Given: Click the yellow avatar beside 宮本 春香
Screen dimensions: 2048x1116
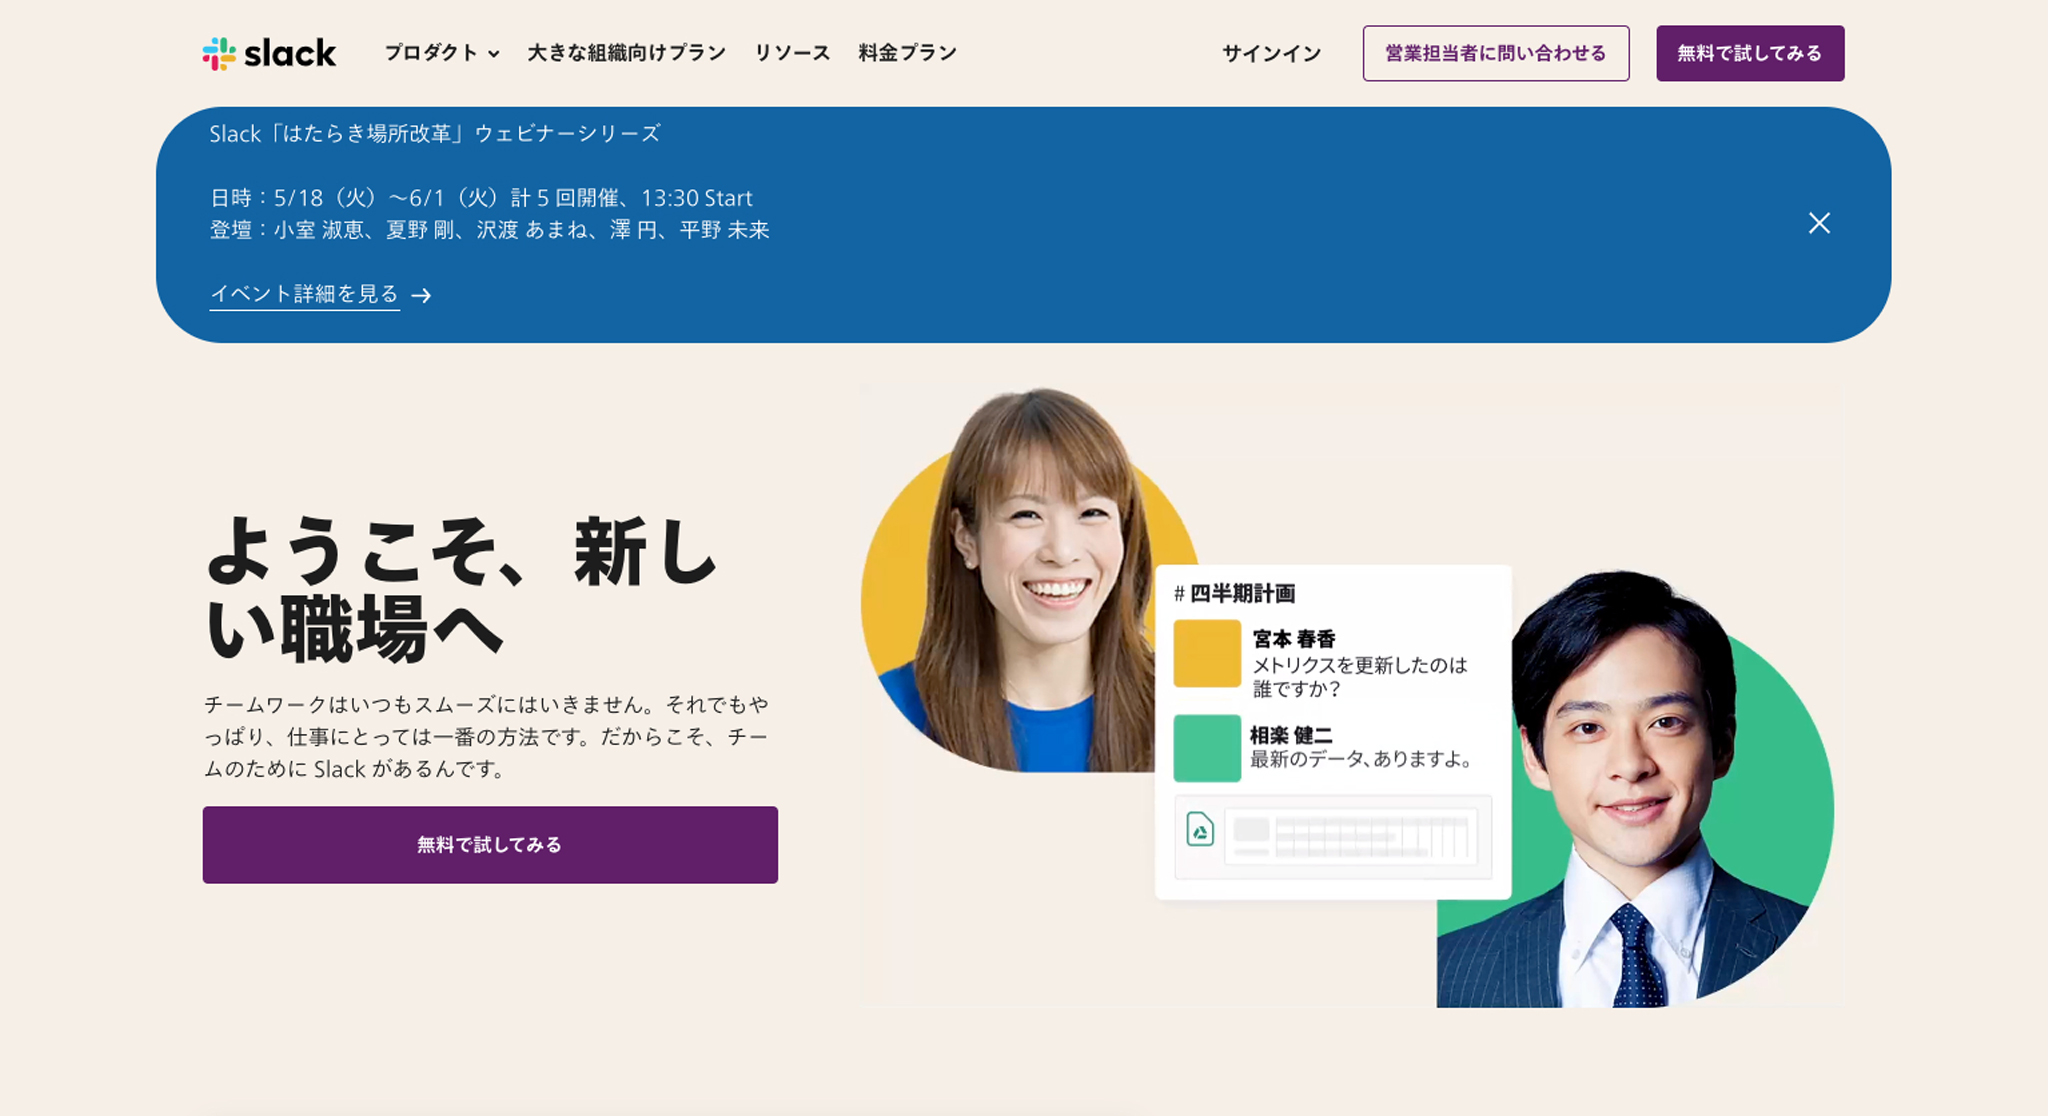Looking at the screenshot, I should click(1207, 654).
